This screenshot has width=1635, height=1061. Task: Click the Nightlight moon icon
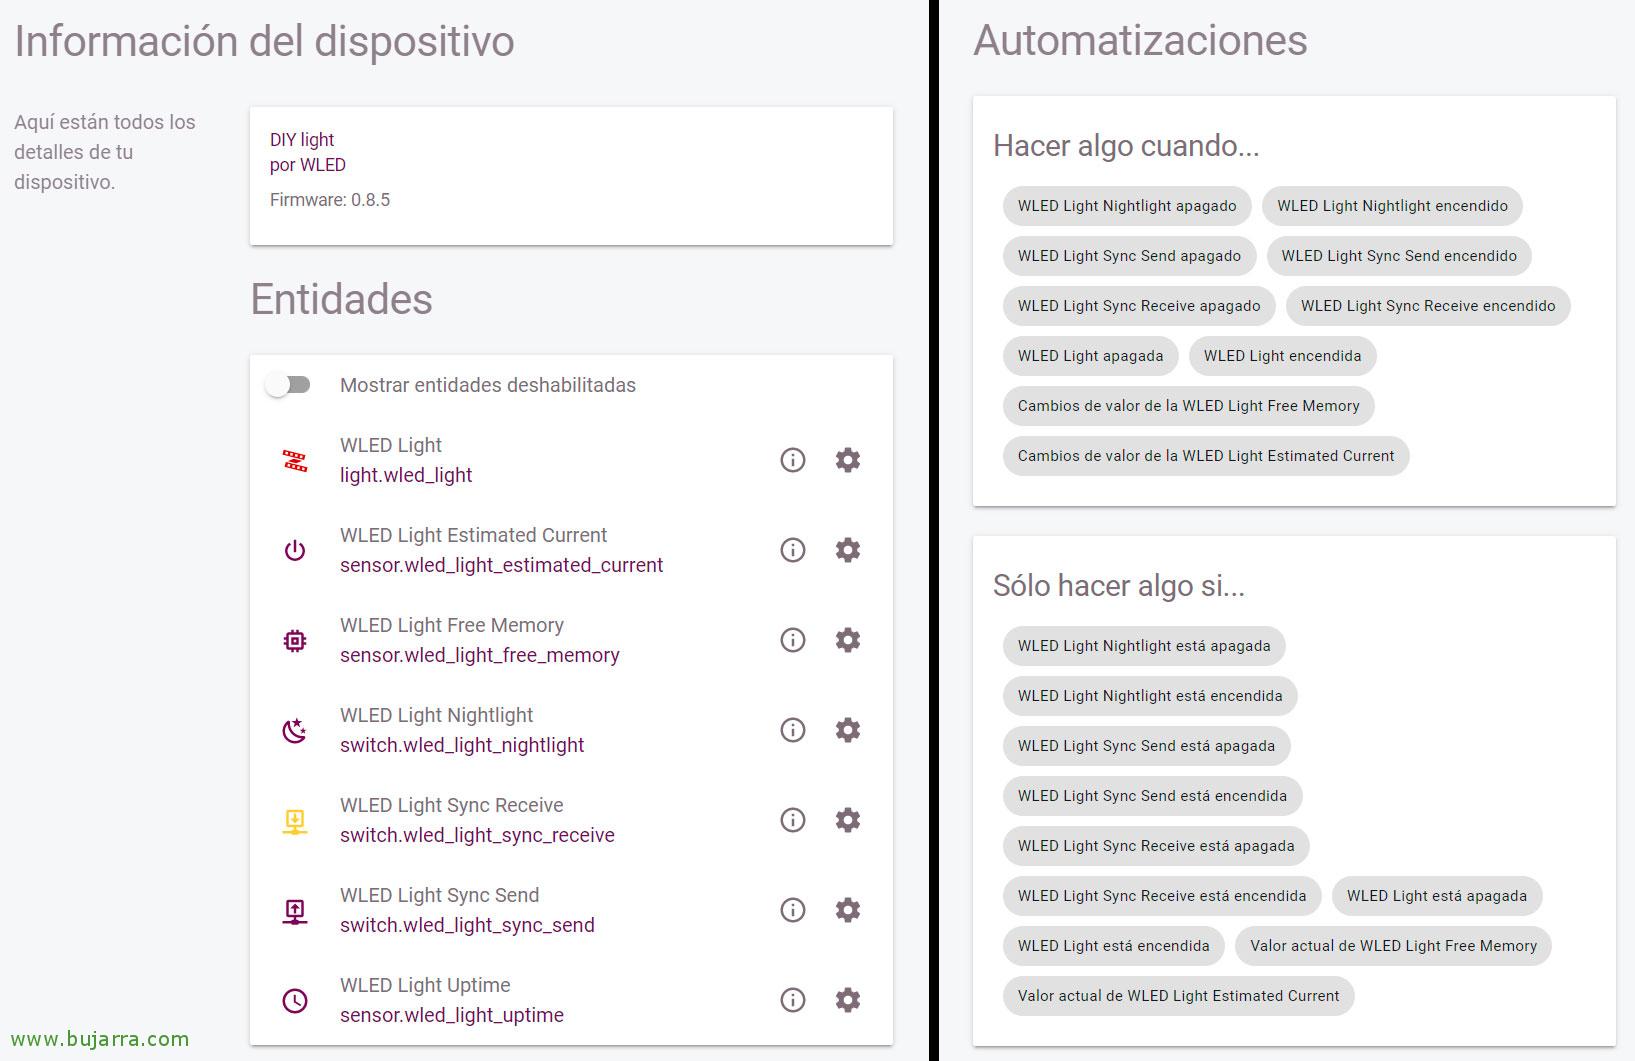pyautogui.click(x=295, y=731)
